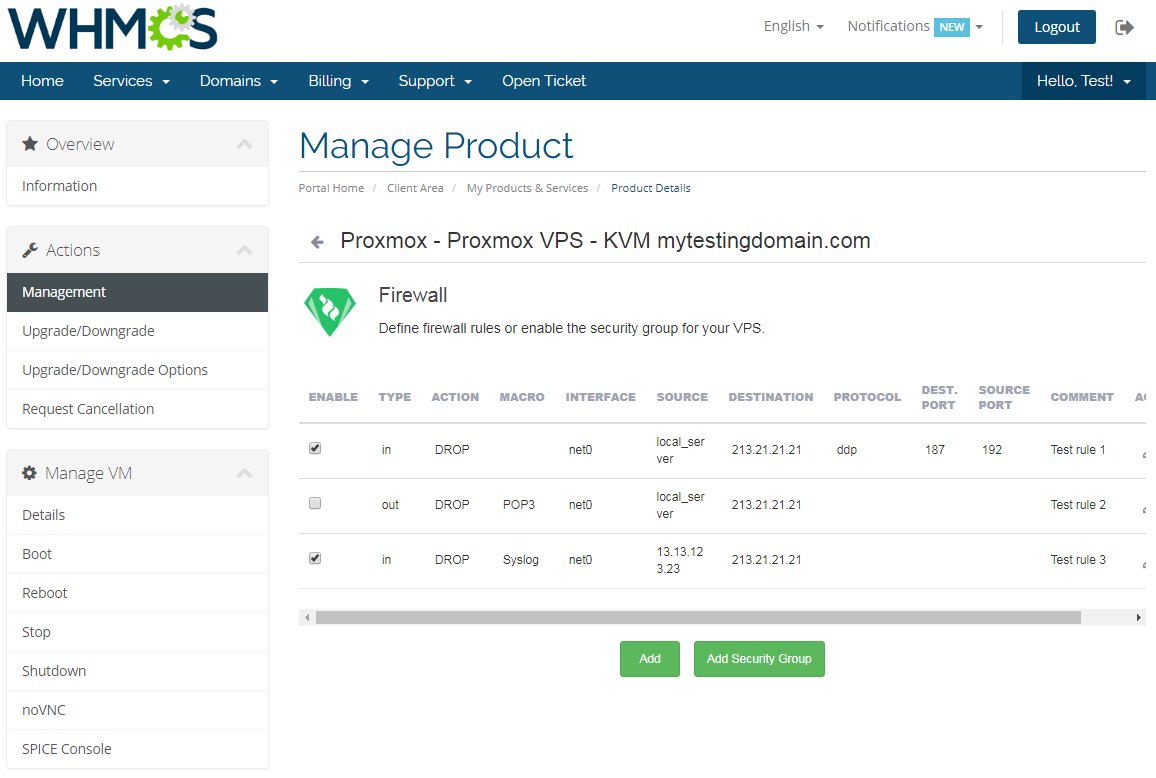Follow the Client Area breadcrumb
The height and width of the screenshot is (778, 1156).
(415, 188)
